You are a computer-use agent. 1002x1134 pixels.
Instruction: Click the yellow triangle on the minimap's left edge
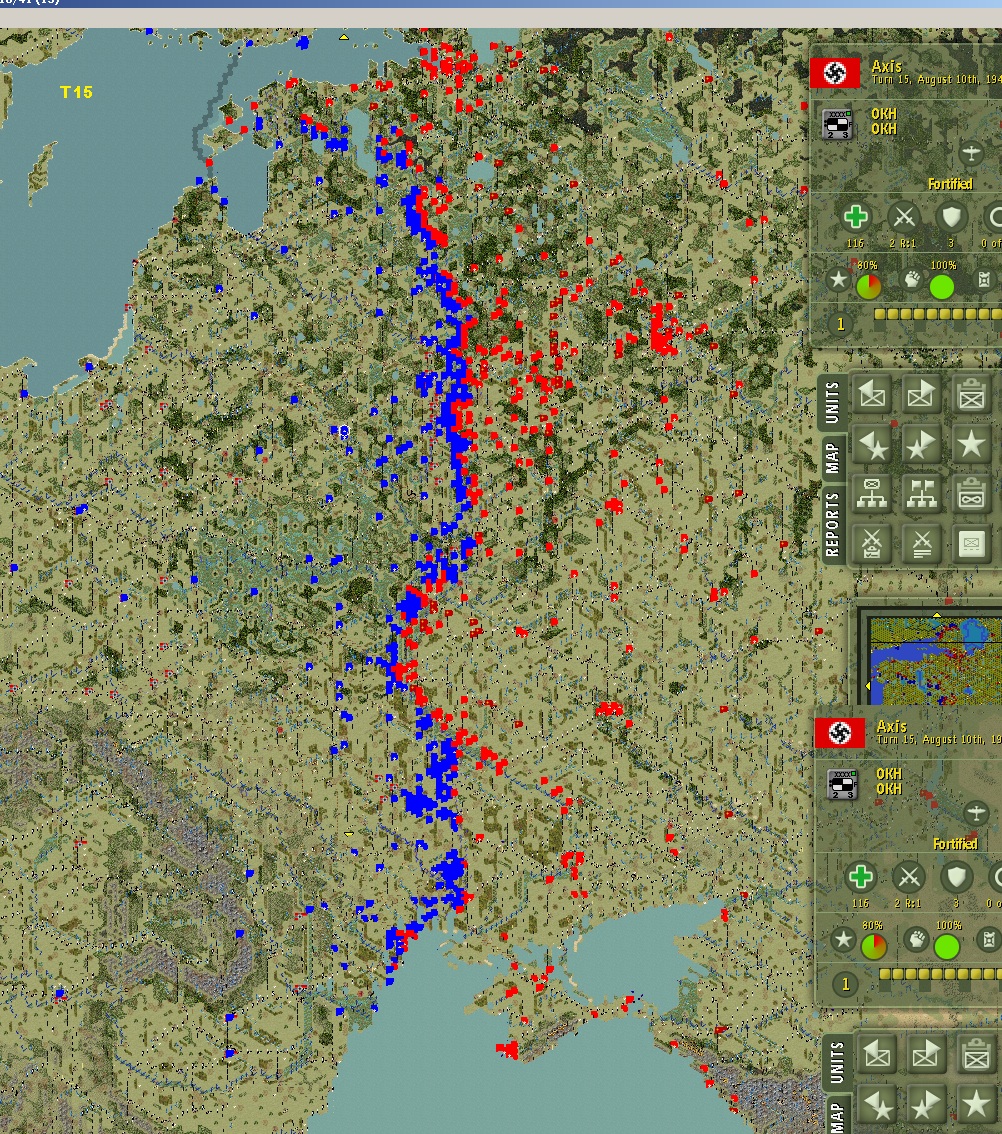867,685
